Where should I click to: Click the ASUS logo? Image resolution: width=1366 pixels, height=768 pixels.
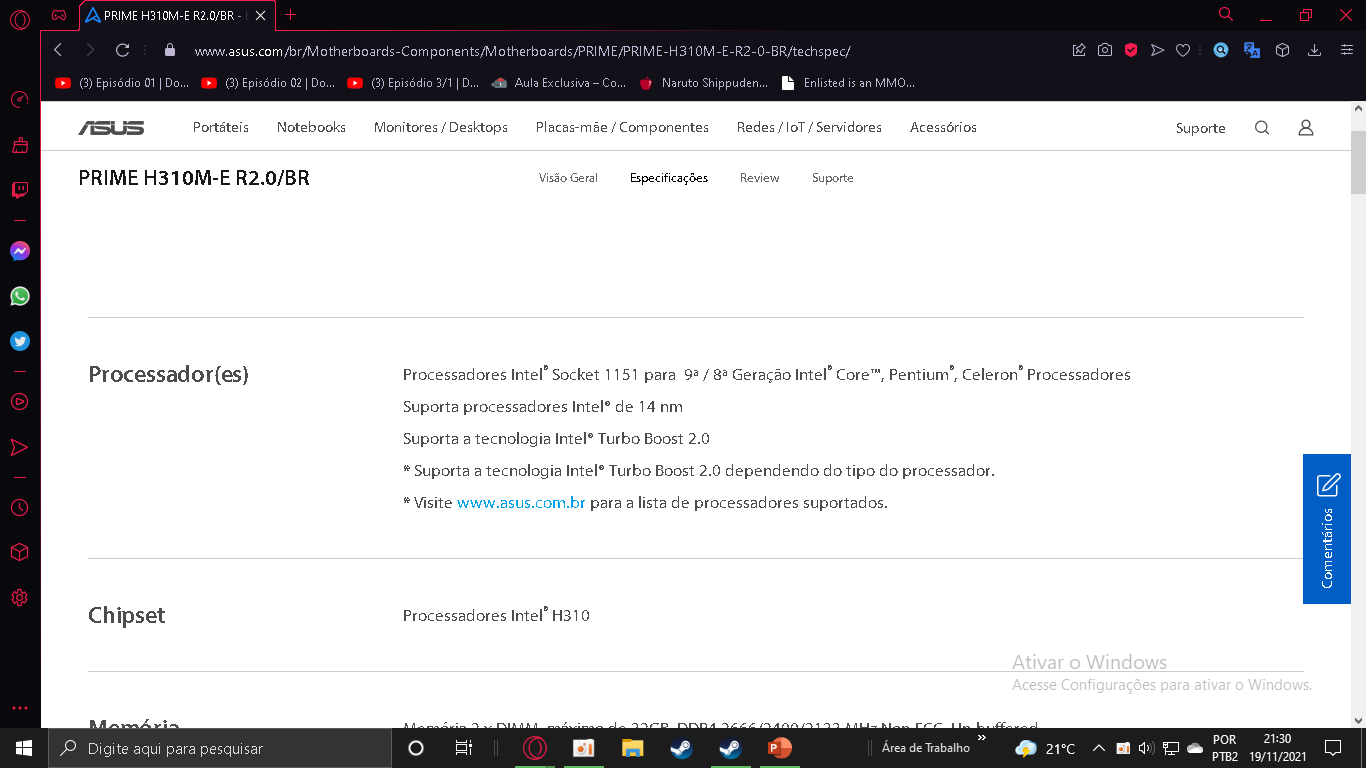pos(111,127)
